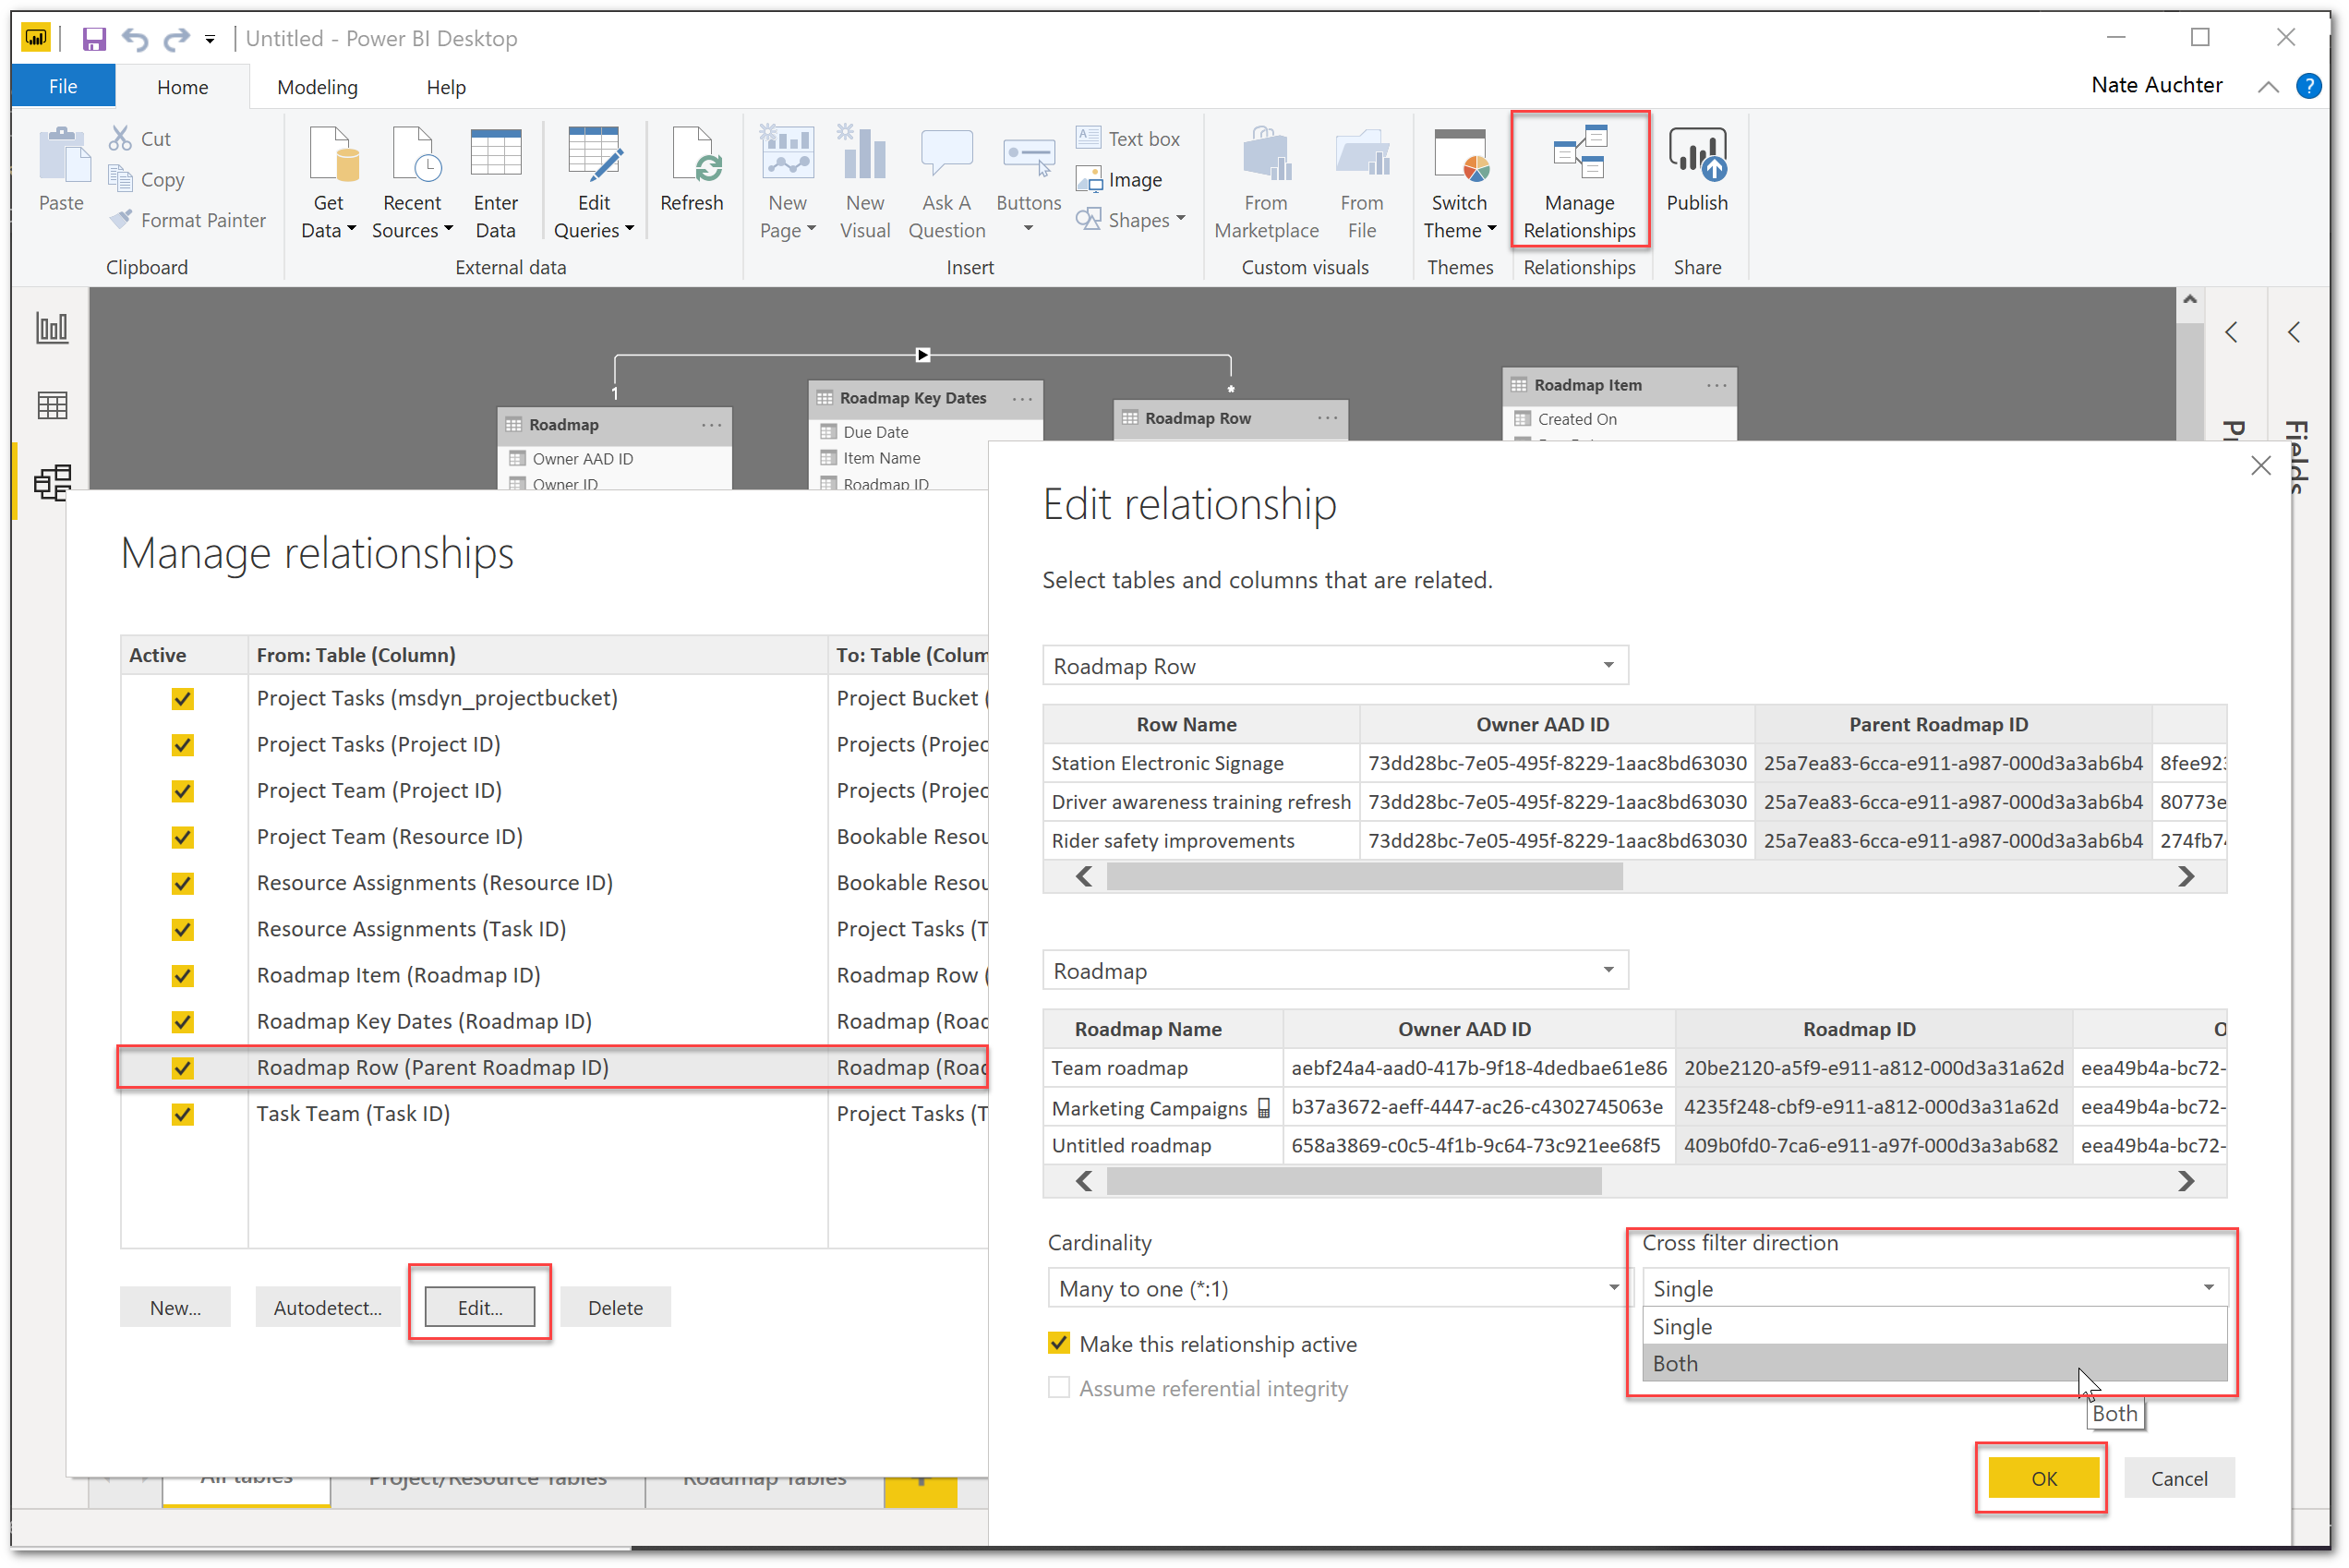Toggle Active for Project Team (Resource ID)
Viewport: 2349px width, 1568px height.
(x=182, y=836)
